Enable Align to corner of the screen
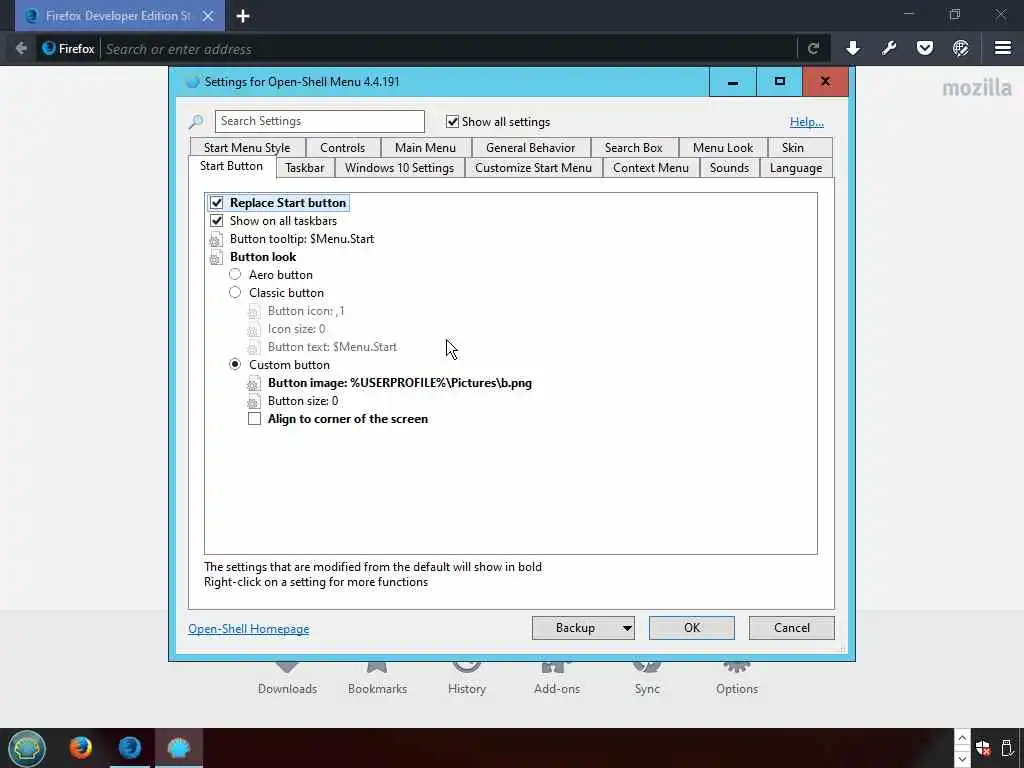Image resolution: width=1024 pixels, height=768 pixels. tap(255, 419)
